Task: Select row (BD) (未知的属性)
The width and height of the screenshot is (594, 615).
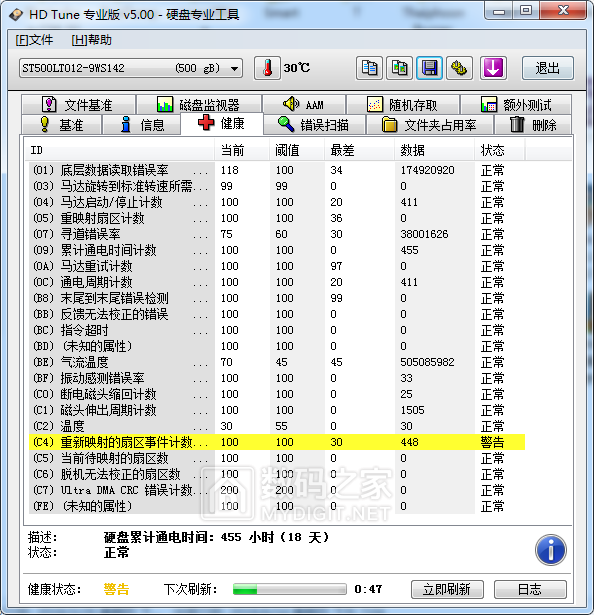Action: (x=277, y=346)
